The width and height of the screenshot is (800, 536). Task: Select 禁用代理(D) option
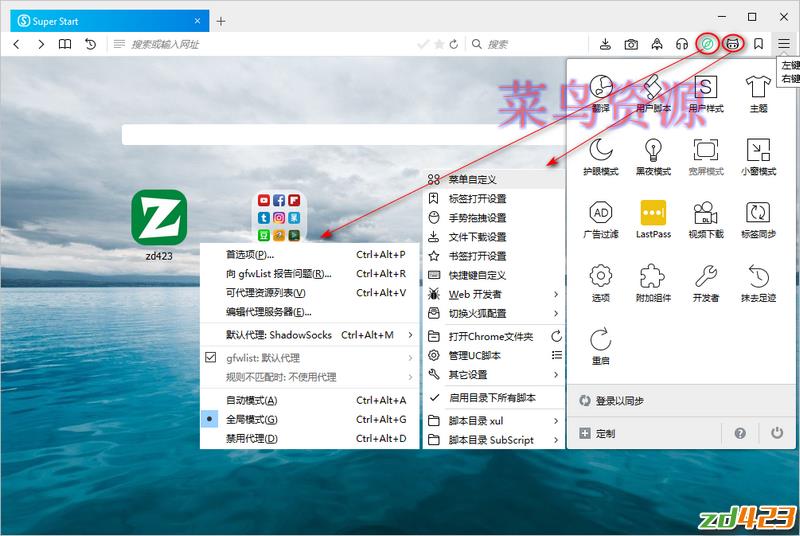point(309,439)
